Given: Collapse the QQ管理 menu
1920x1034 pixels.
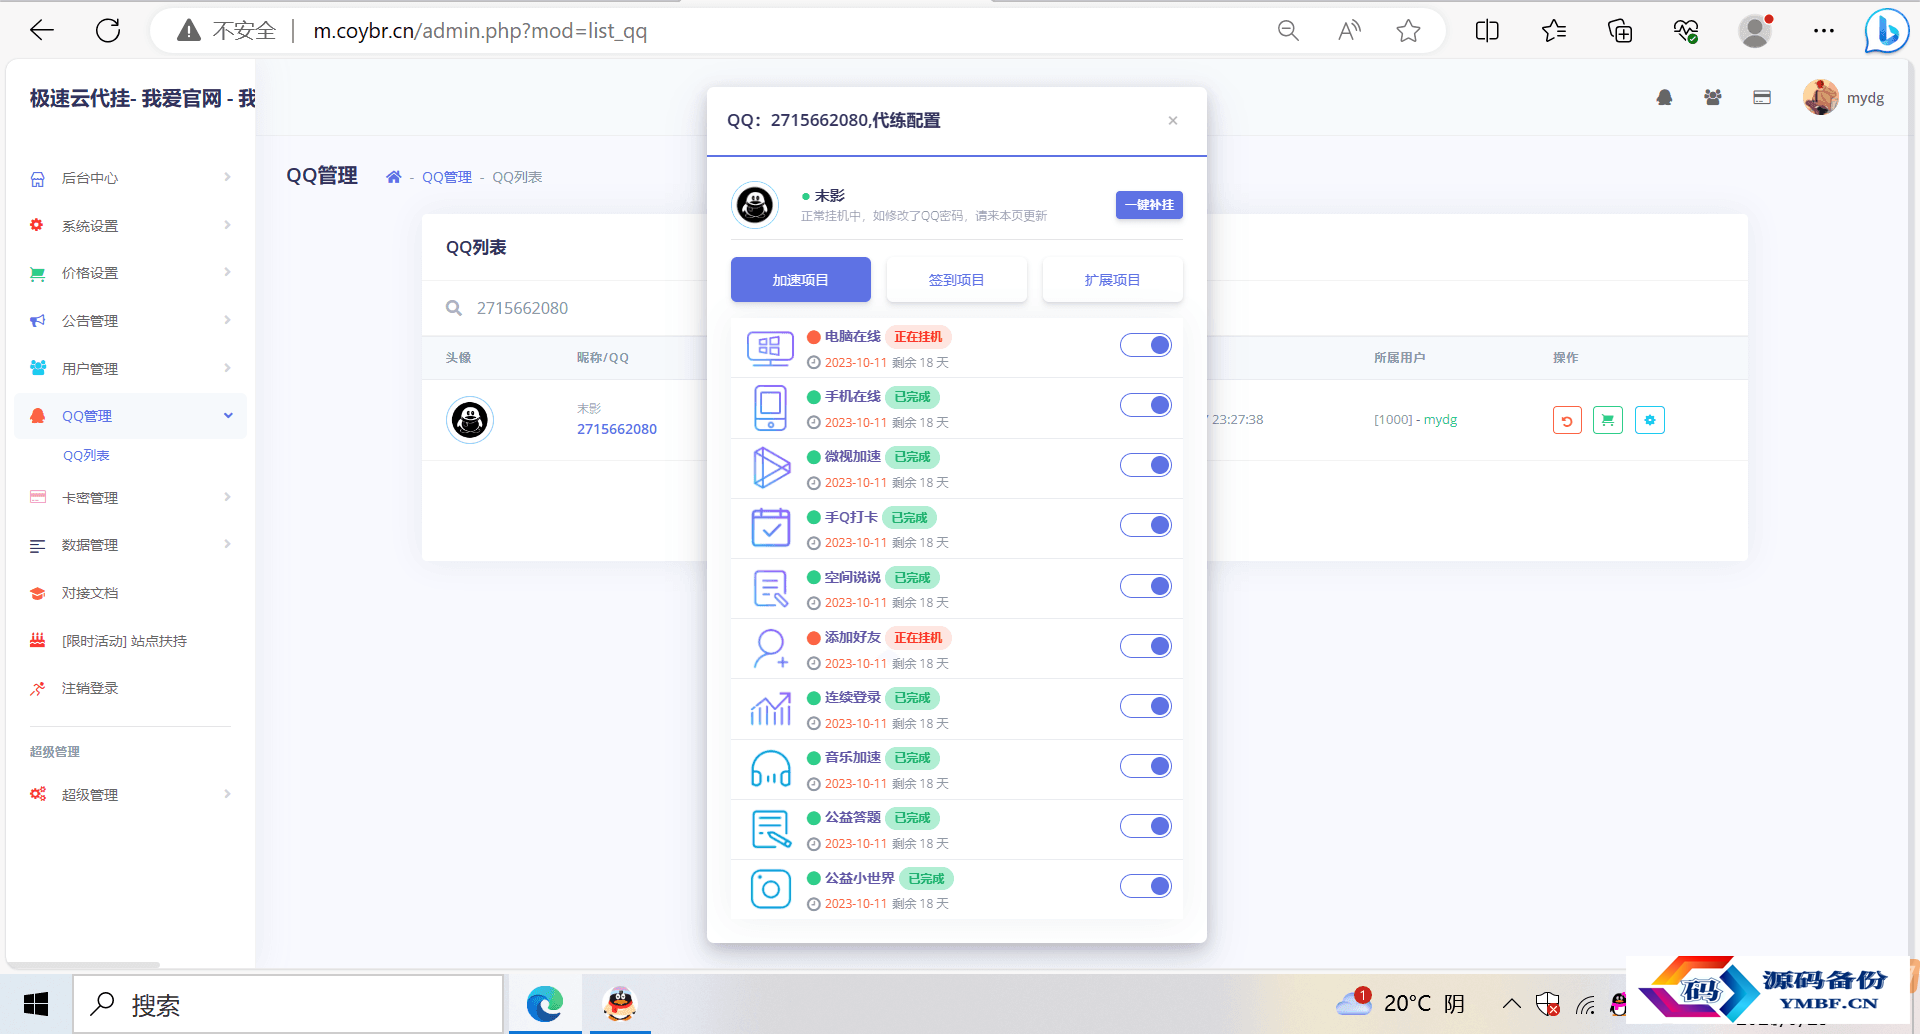Looking at the screenshot, I should (130, 416).
